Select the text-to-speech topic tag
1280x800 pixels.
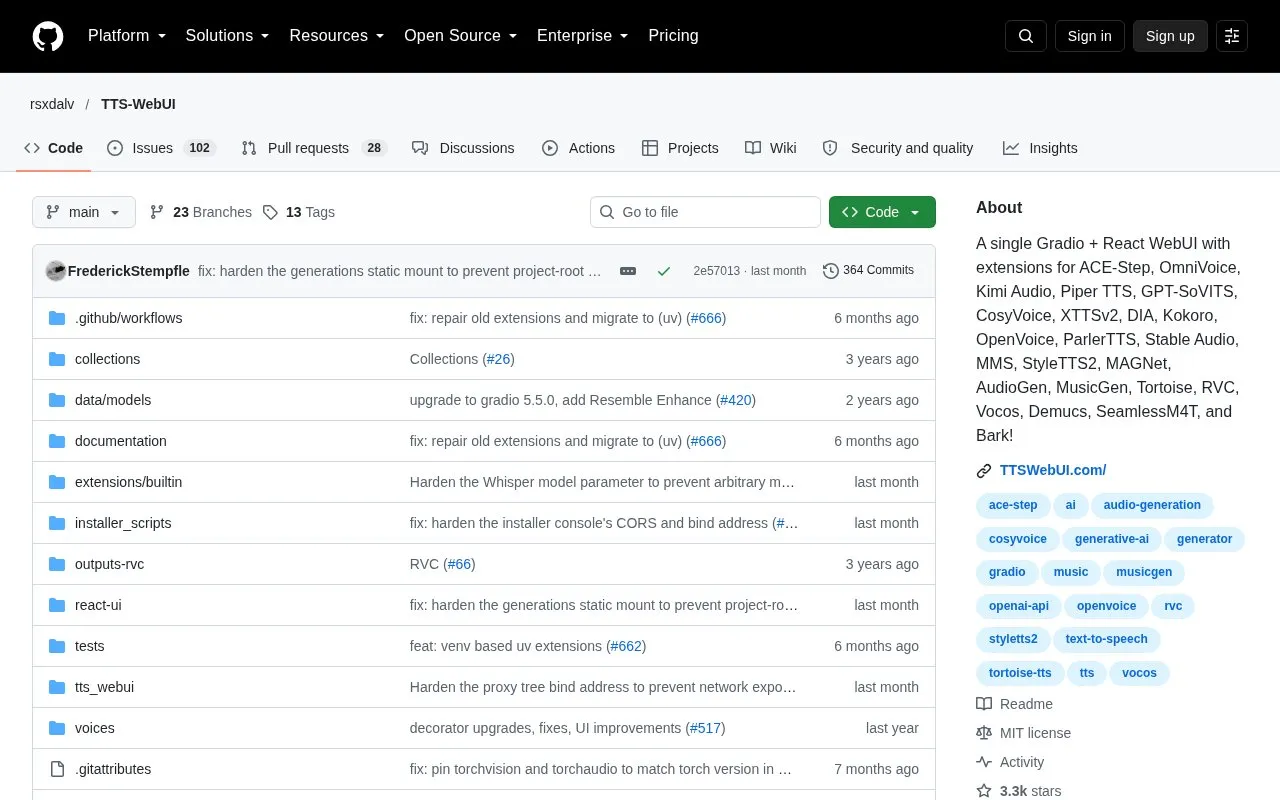(1107, 639)
